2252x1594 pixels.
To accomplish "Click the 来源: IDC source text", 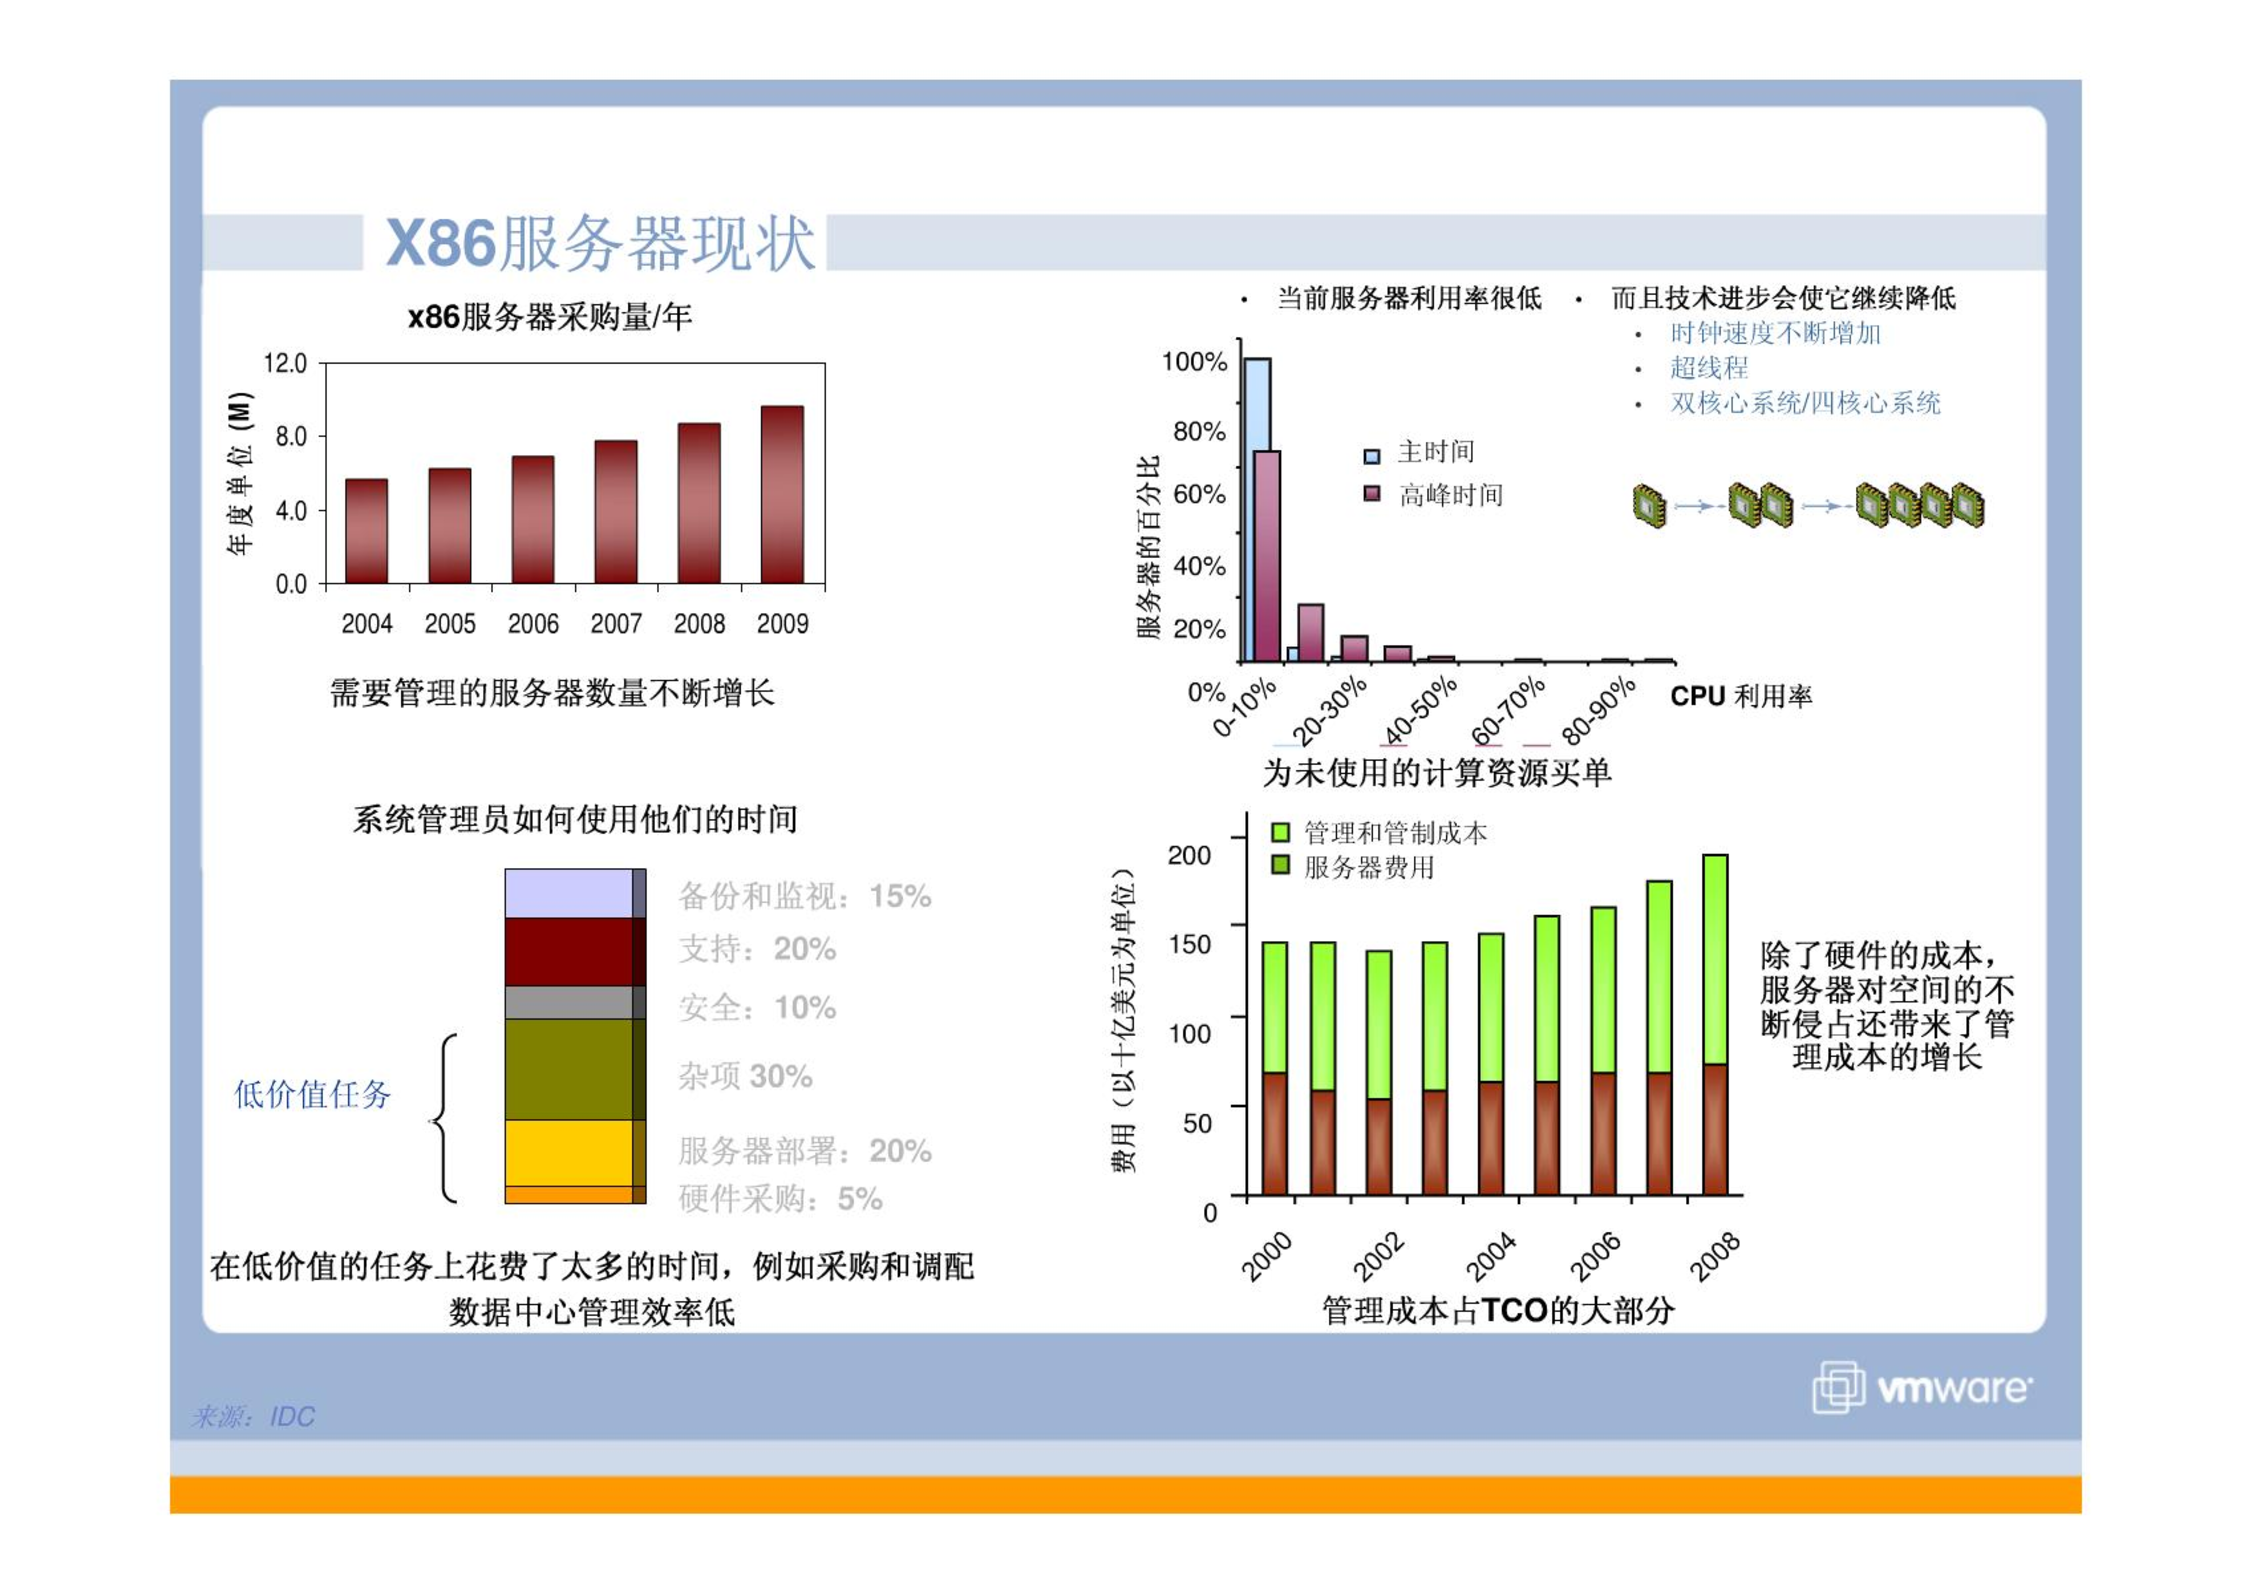I will 253,1417.
